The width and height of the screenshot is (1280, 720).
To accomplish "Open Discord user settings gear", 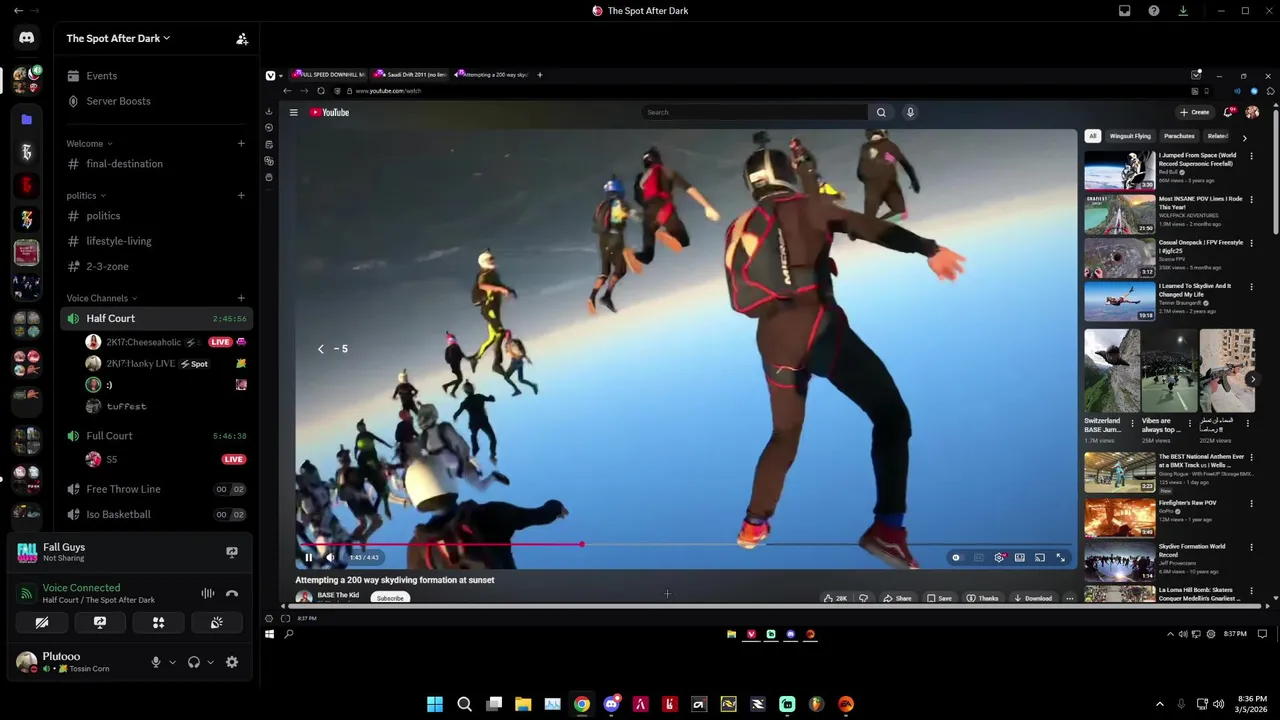I will (x=232, y=662).
